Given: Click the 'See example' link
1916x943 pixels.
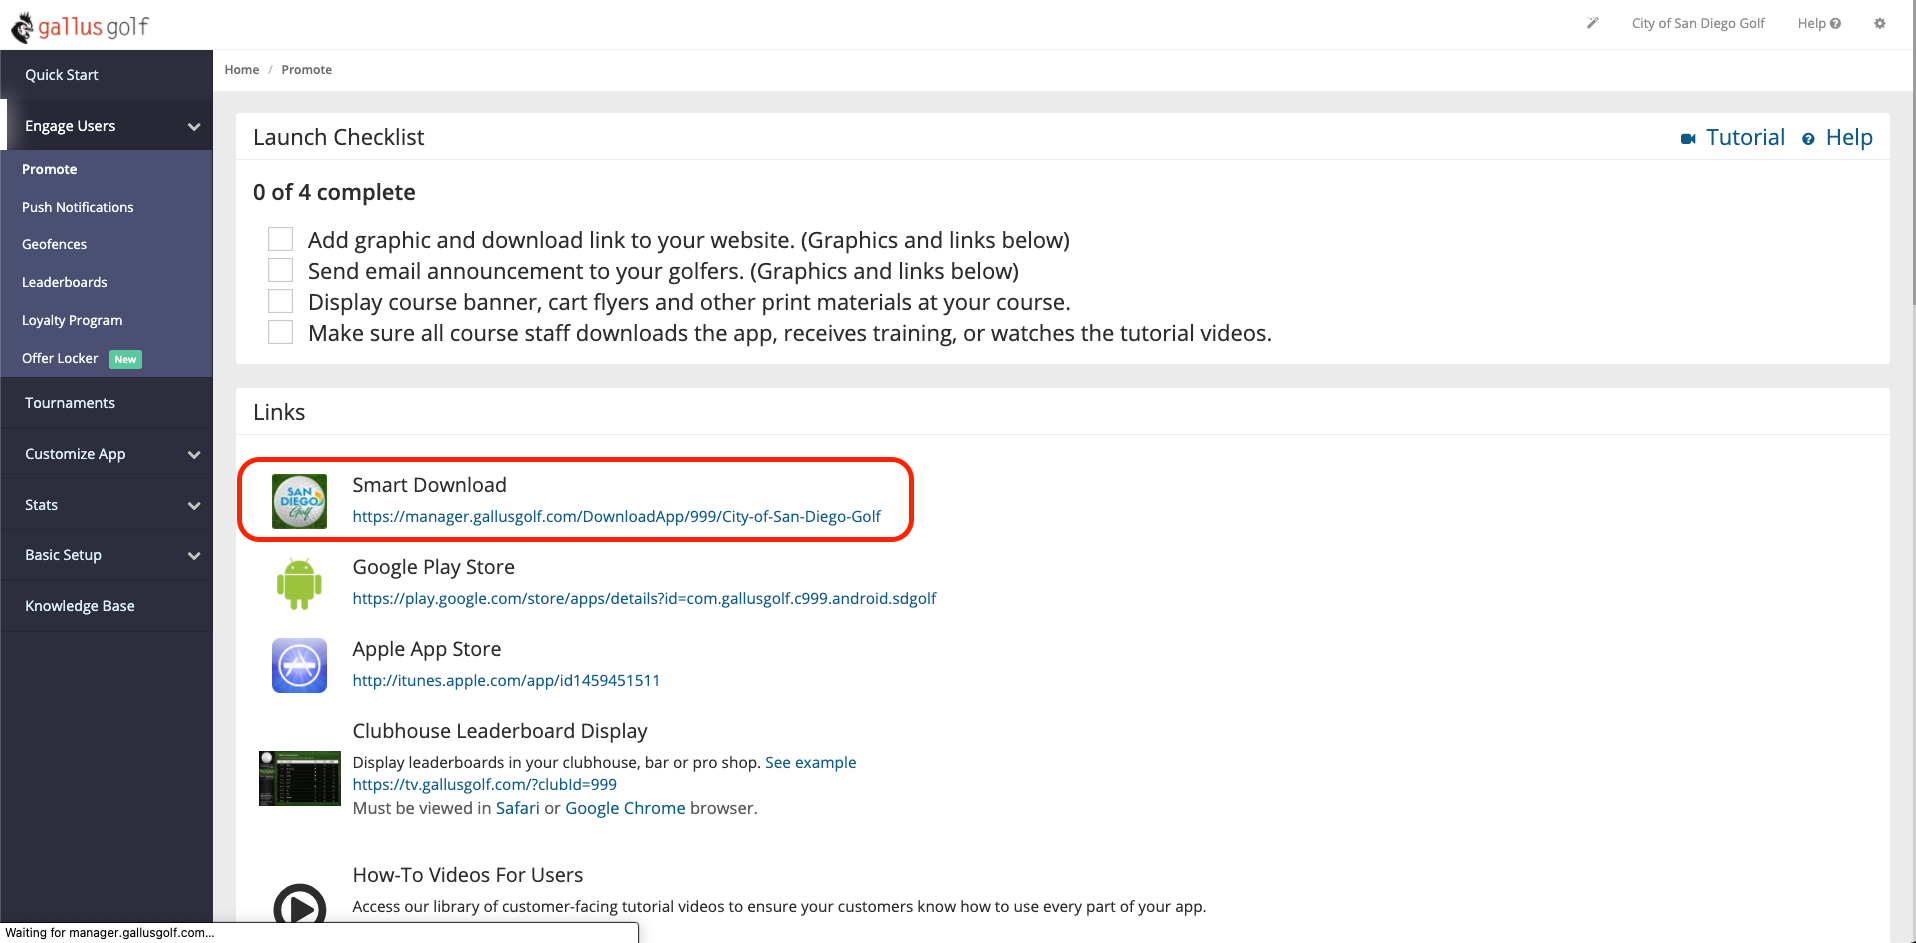Looking at the screenshot, I should (x=810, y=763).
